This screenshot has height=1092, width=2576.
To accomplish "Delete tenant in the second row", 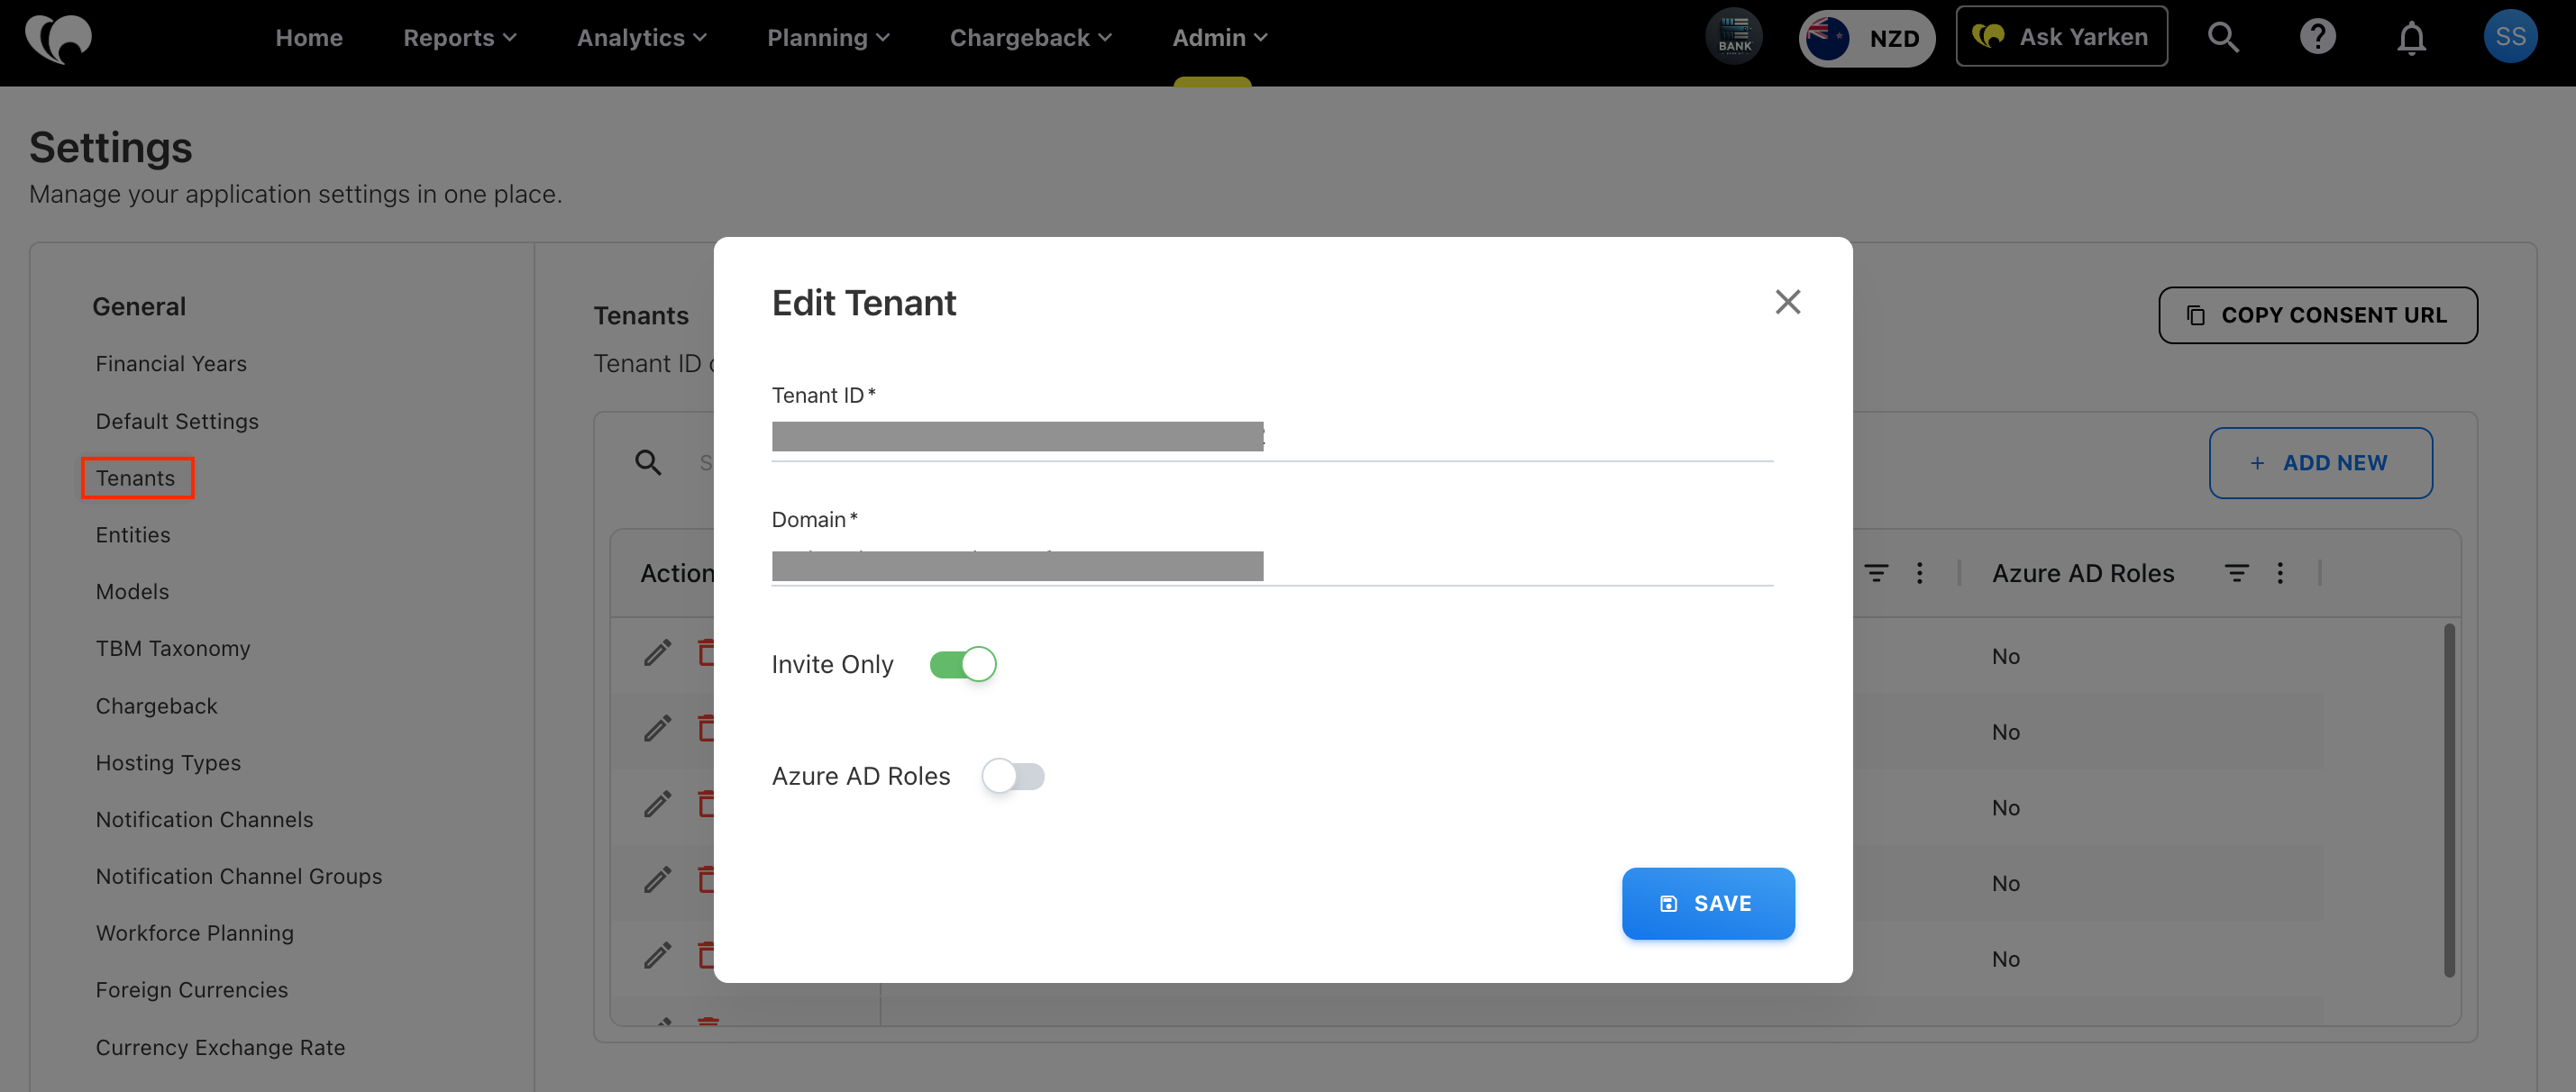I will (706, 729).
